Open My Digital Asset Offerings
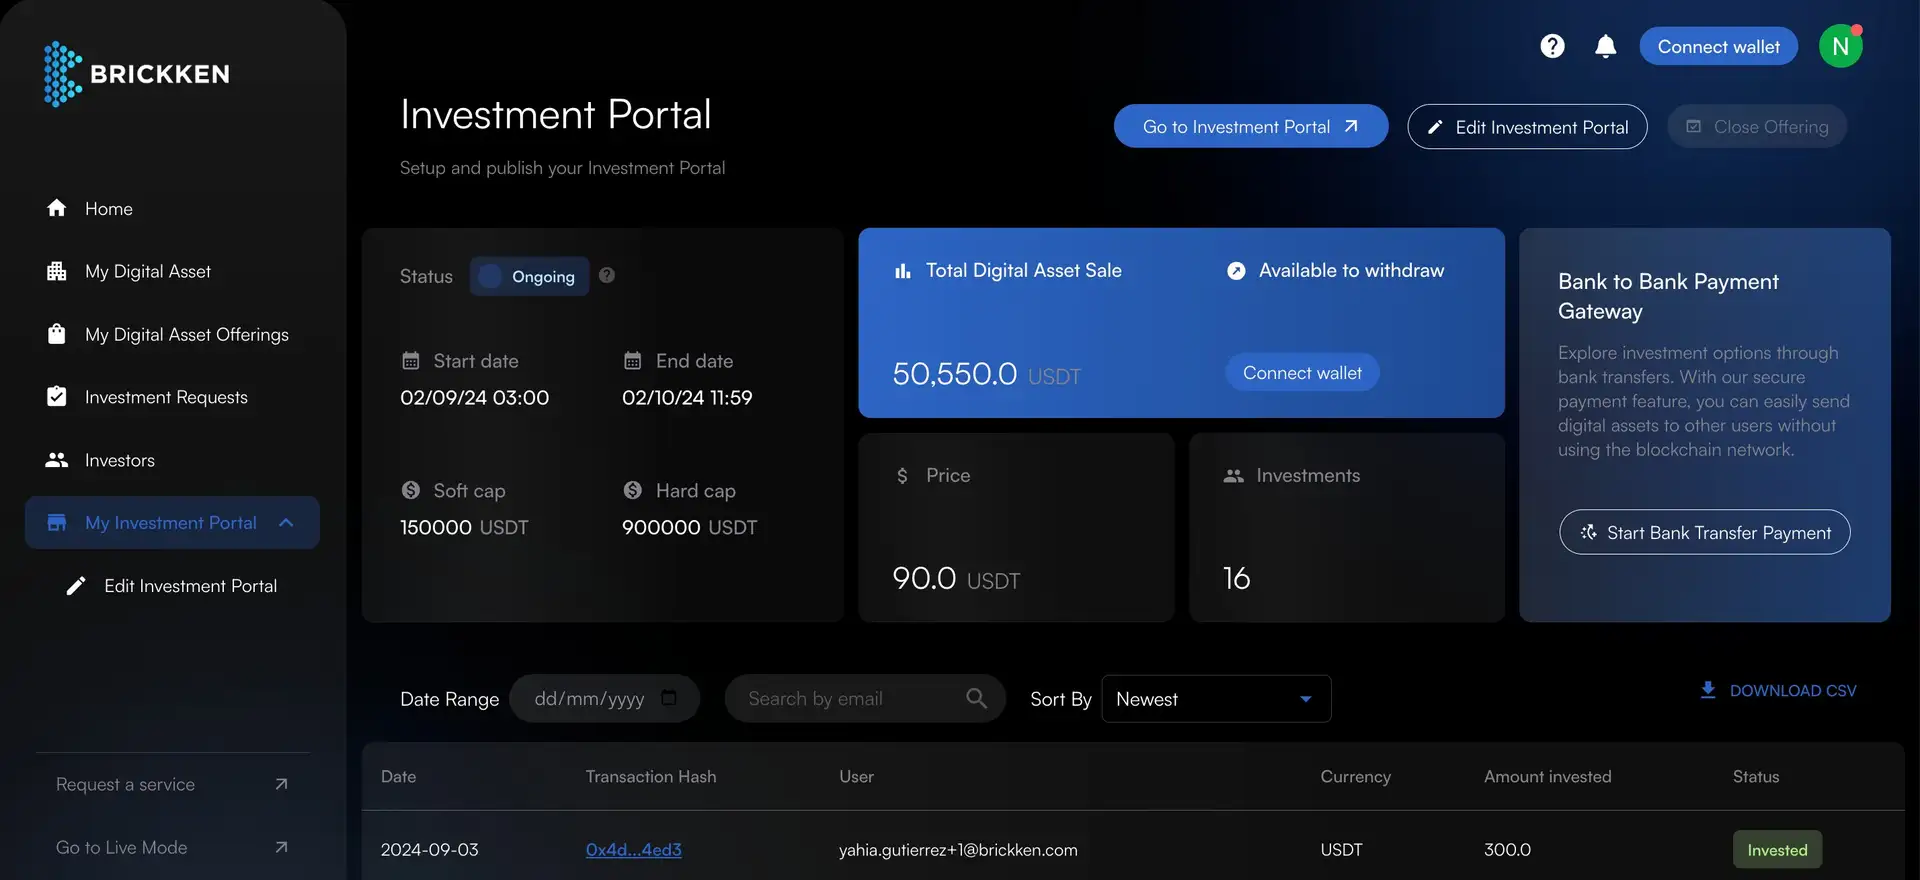 point(187,334)
